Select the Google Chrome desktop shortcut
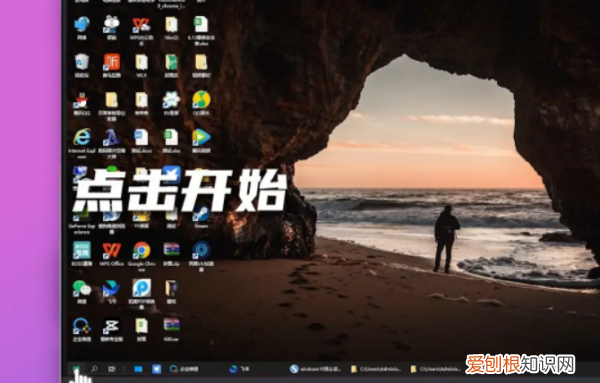 click(141, 256)
